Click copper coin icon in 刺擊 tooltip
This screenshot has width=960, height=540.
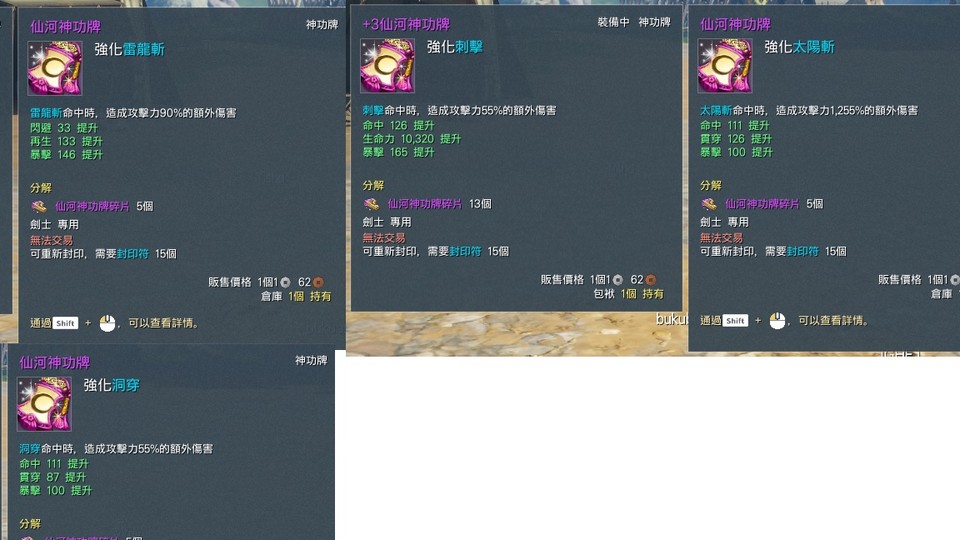click(x=651, y=280)
